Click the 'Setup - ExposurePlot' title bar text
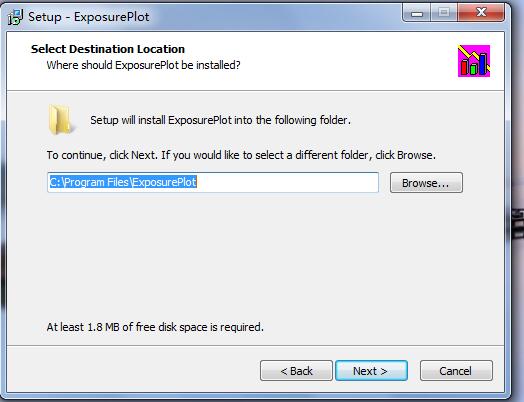The image size is (524, 402). coord(89,17)
